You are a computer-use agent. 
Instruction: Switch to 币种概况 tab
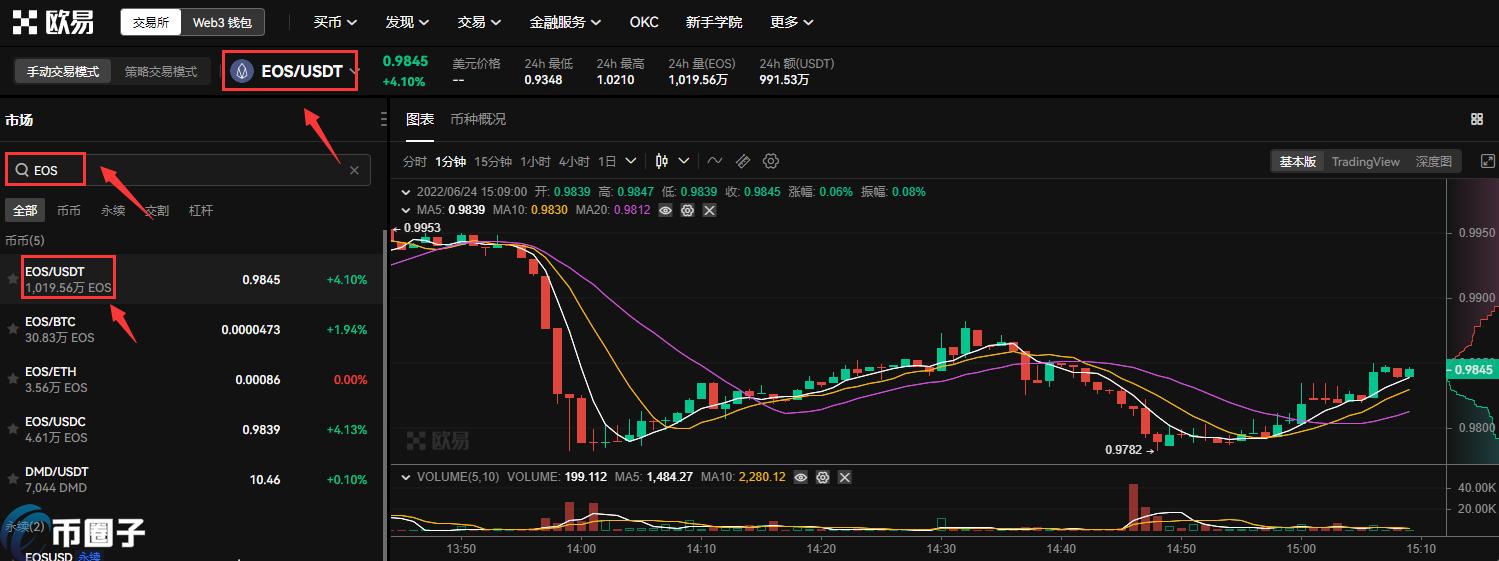(x=478, y=119)
